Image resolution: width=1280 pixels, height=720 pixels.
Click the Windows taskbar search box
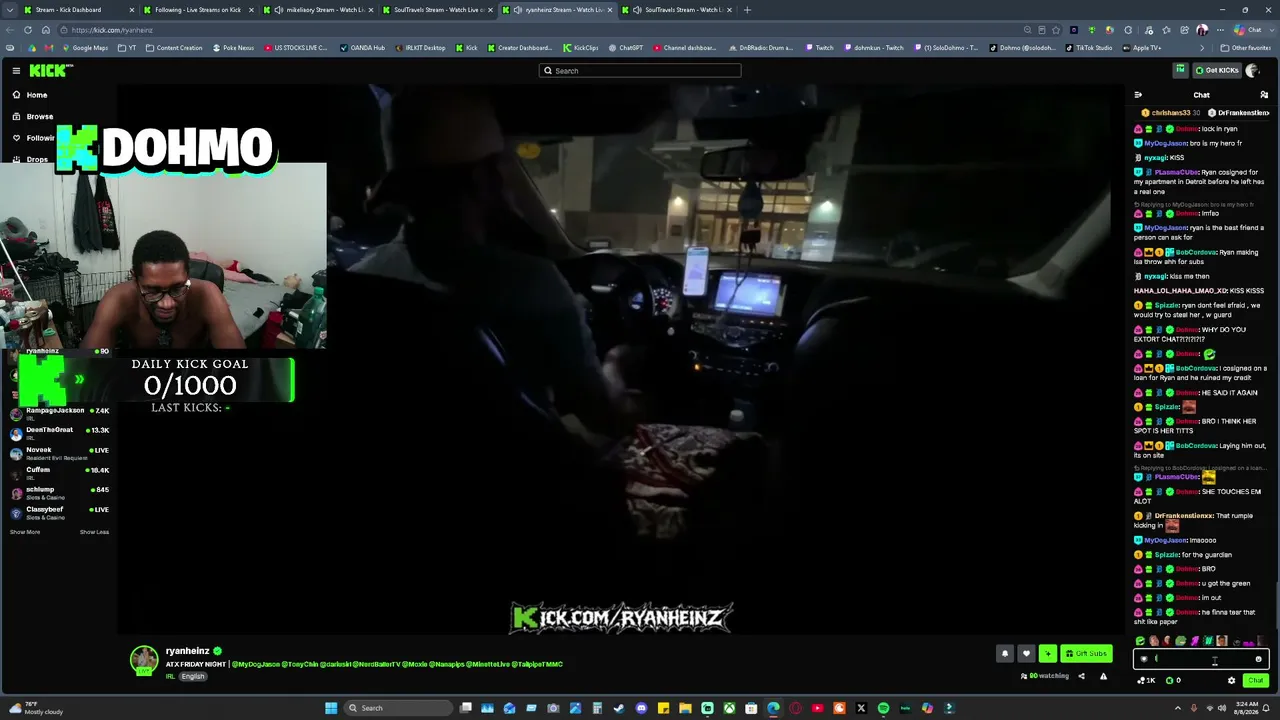pyautogui.click(x=398, y=708)
